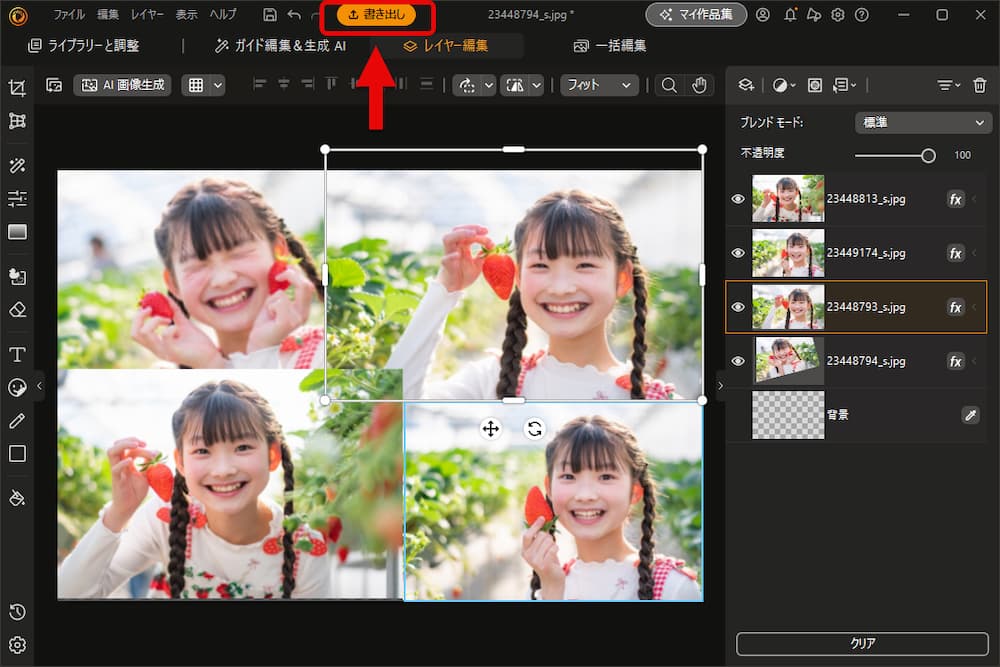Select the Transform tool below Crop
The image size is (1000, 667).
coord(17,121)
